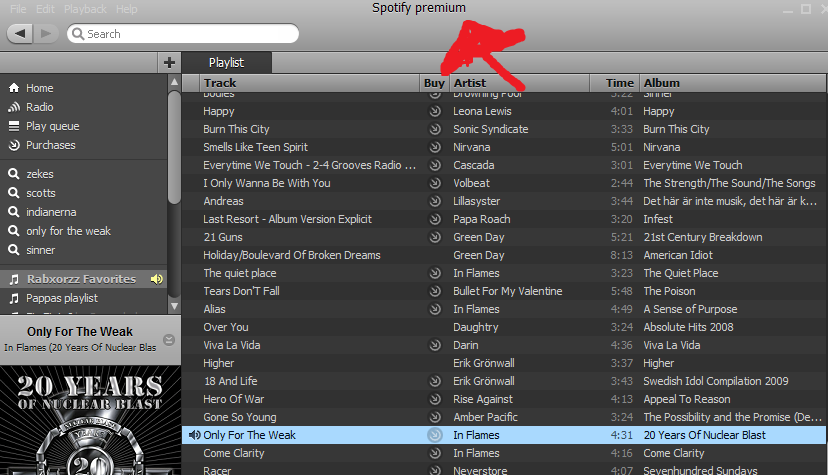
Task: Click the buy icon for Happy
Action: pyautogui.click(x=435, y=111)
